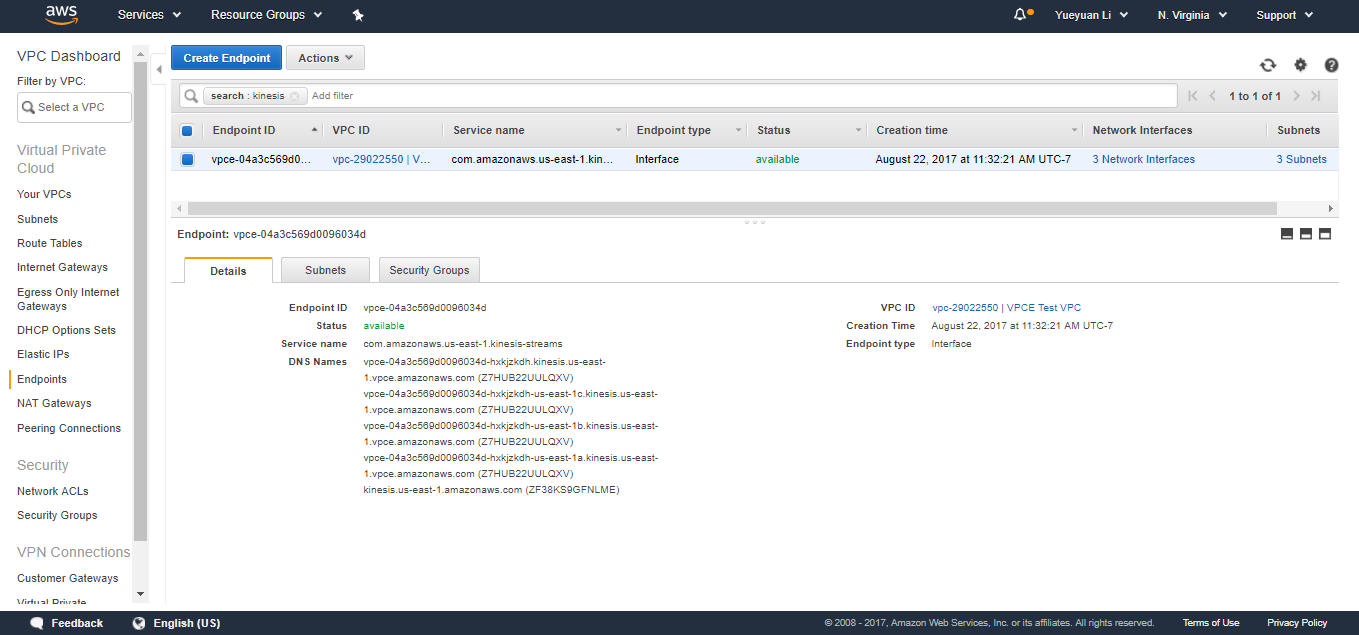This screenshot has width=1359, height=635.
Task: Open the settings gear for table preferences
Action: (1300, 65)
